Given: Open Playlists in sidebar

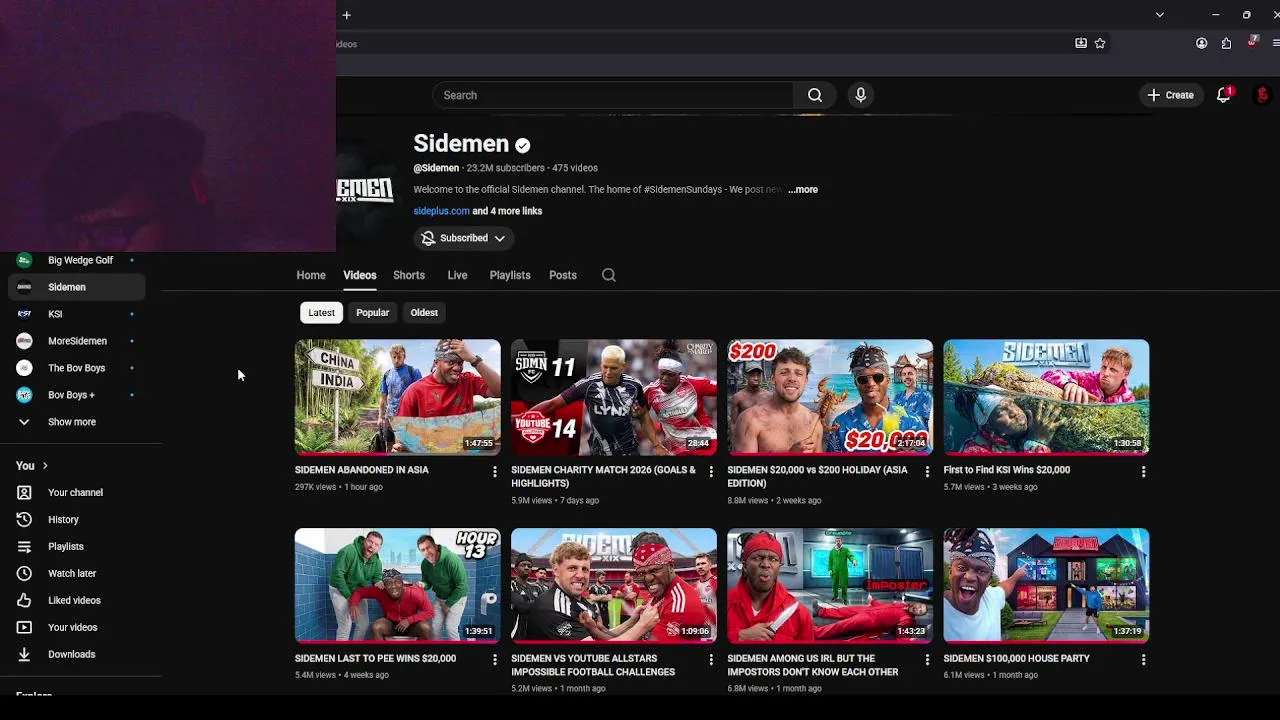Looking at the screenshot, I should 76,547.
